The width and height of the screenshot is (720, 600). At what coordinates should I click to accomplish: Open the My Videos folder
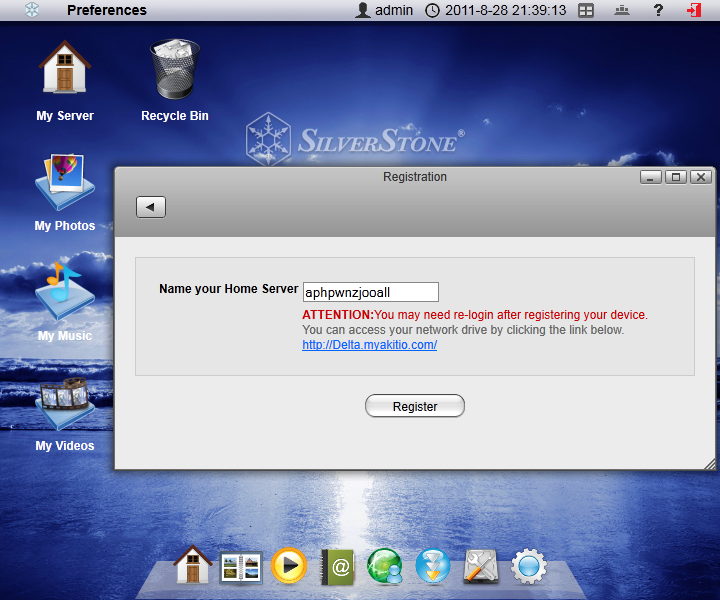pos(65,403)
